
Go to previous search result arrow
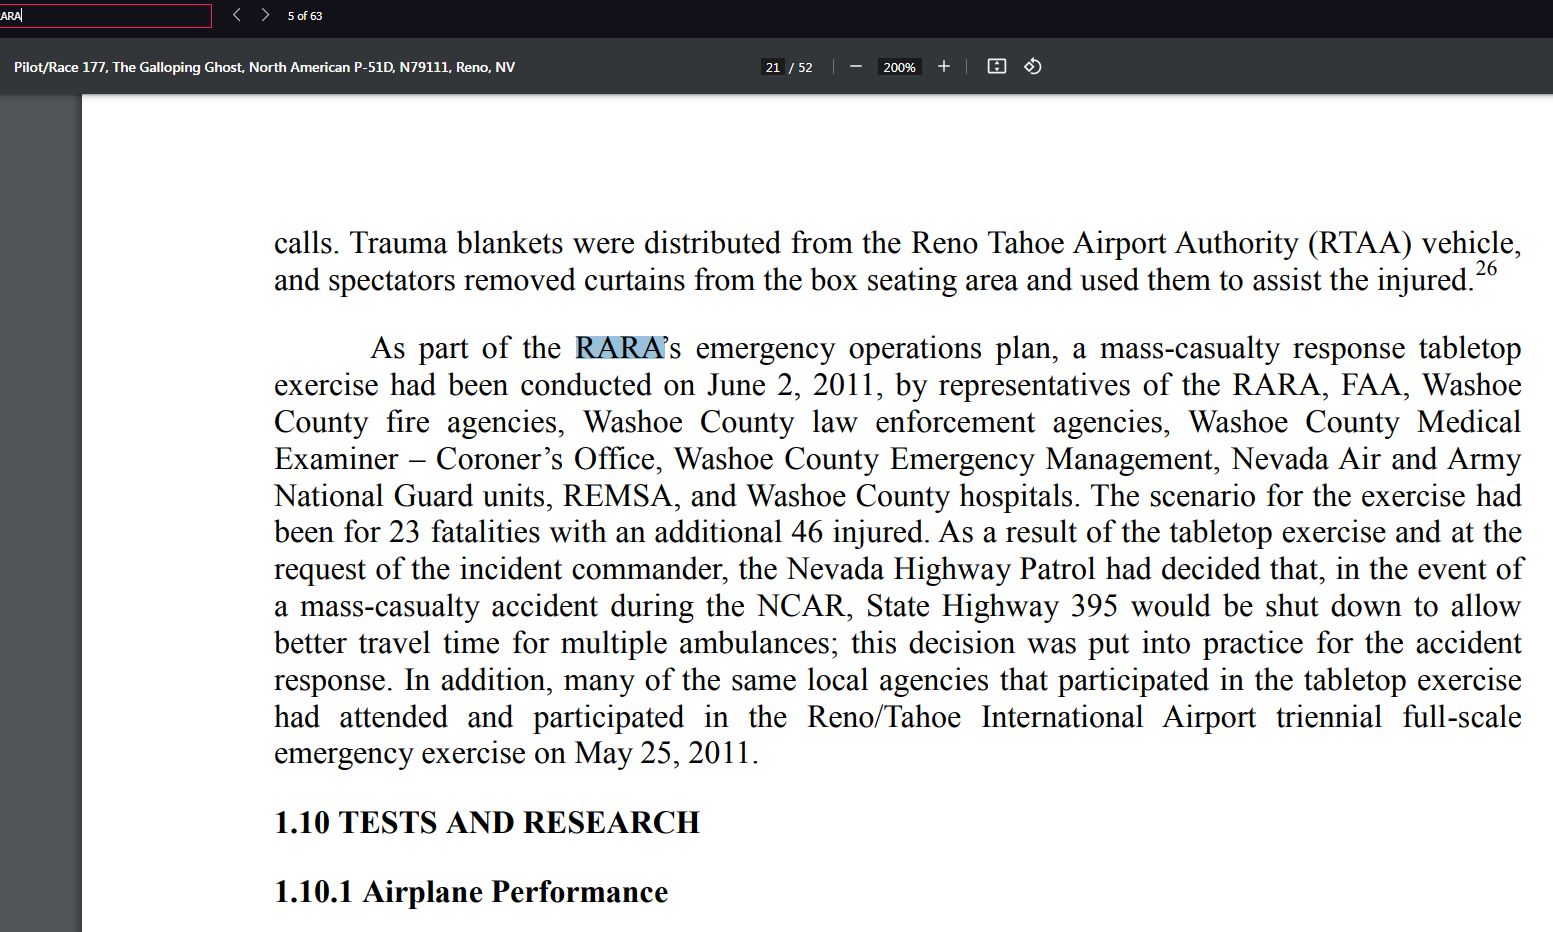pos(236,15)
